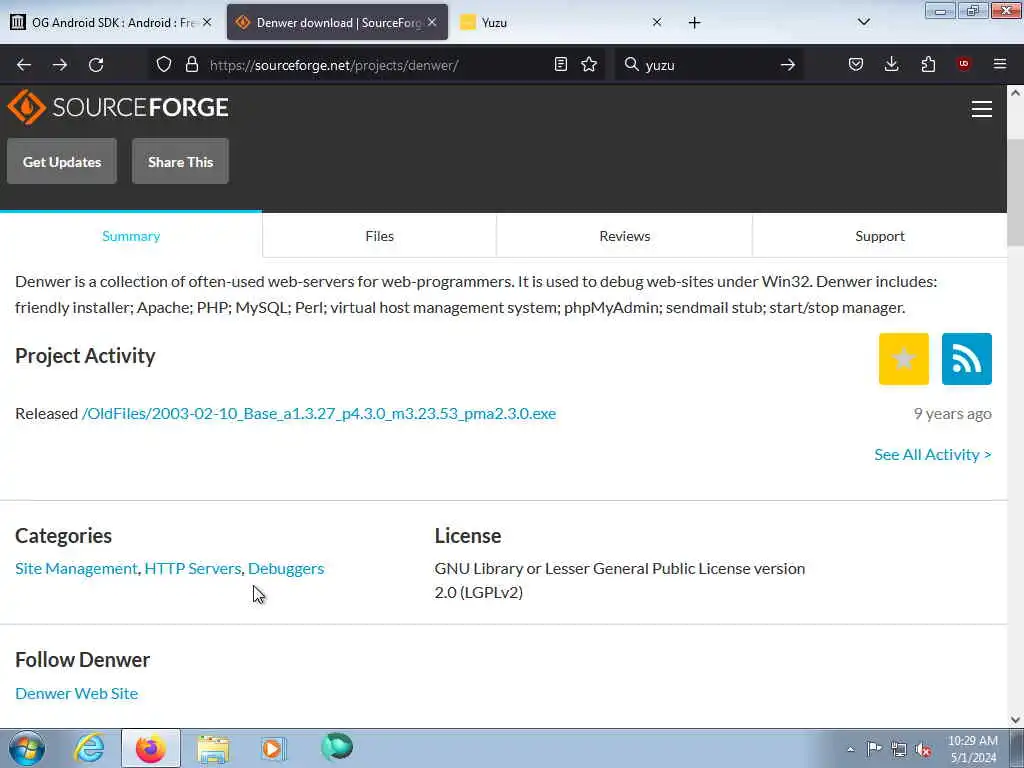The height and width of the screenshot is (768, 1024).
Task: Open the media player taskbar icon
Action: tap(274, 748)
